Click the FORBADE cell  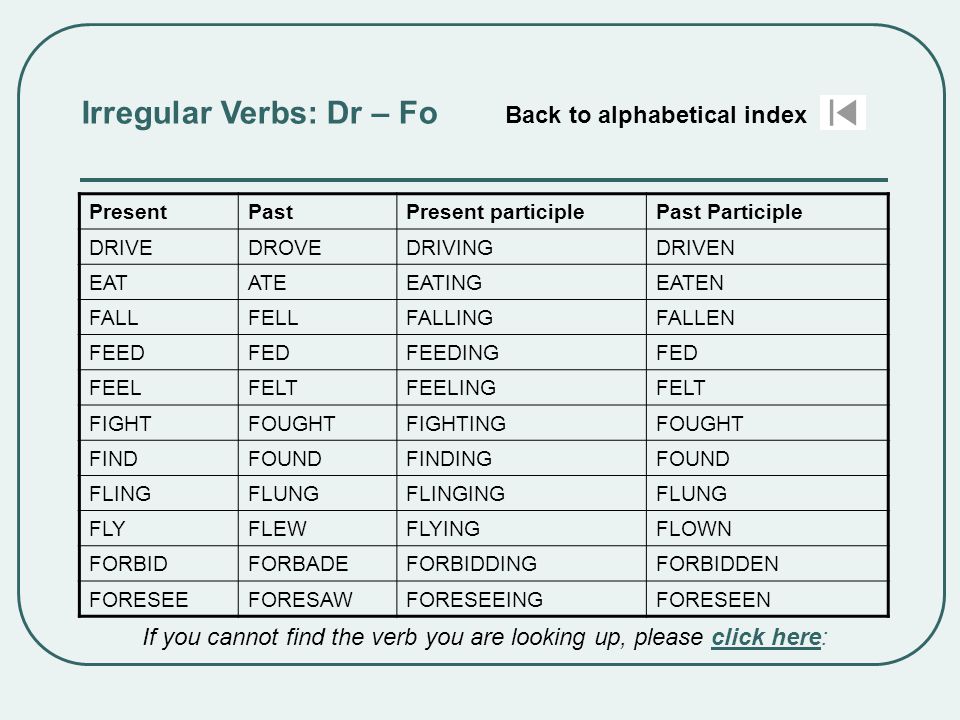coord(317,563)
